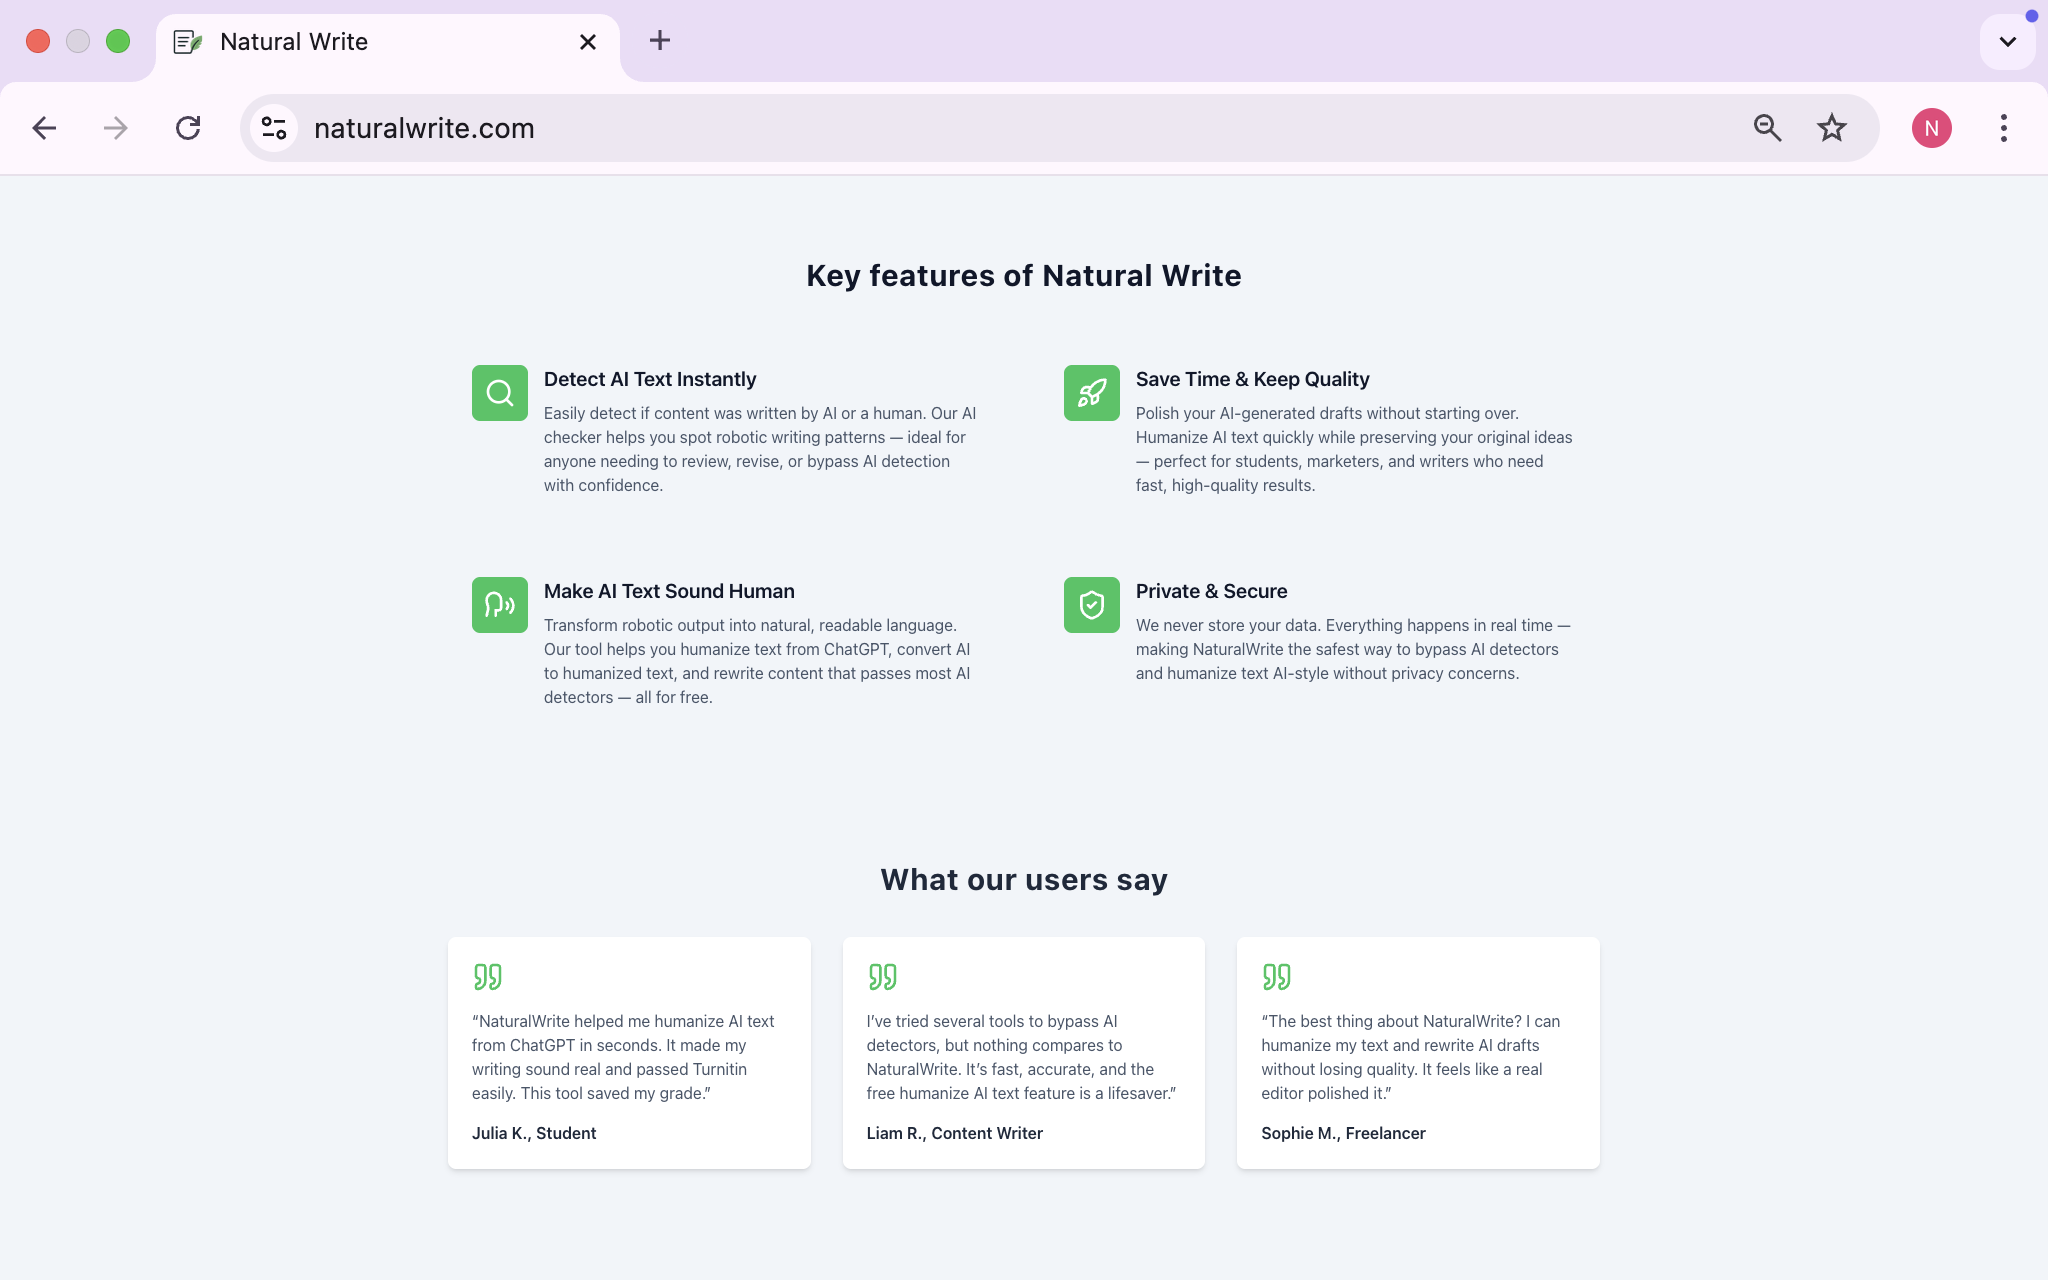Viewport: 2048px width, 1280px height.
Task: Click the Detect AI Text magnifier icon
Action: [x=500, y=393]
